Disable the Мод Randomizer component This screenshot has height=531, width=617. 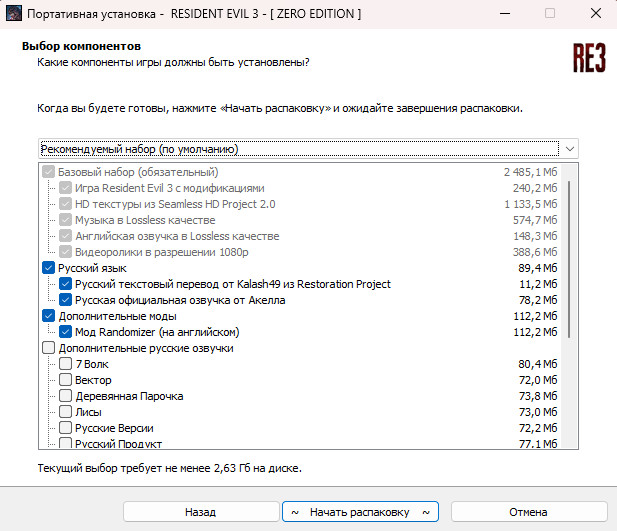pyautogui.click(x=66, y=332)
